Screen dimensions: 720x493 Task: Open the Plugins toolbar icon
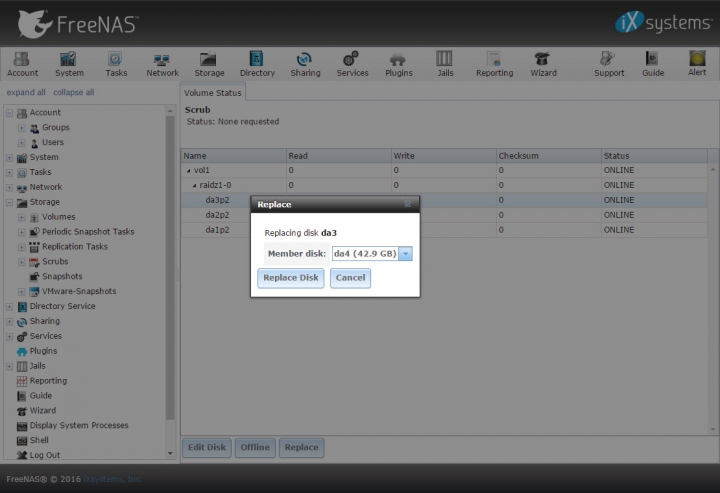pyautogui.click(x=399, y=64)
